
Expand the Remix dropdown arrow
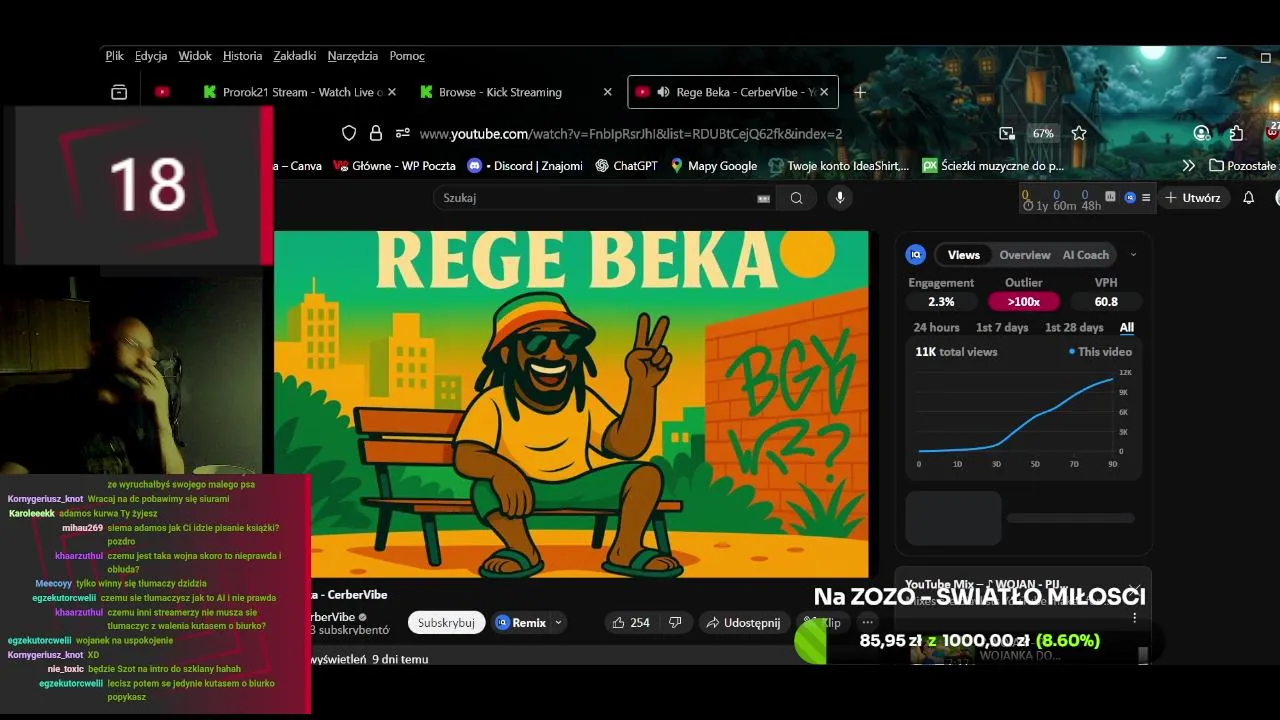[x=558, y=623]
